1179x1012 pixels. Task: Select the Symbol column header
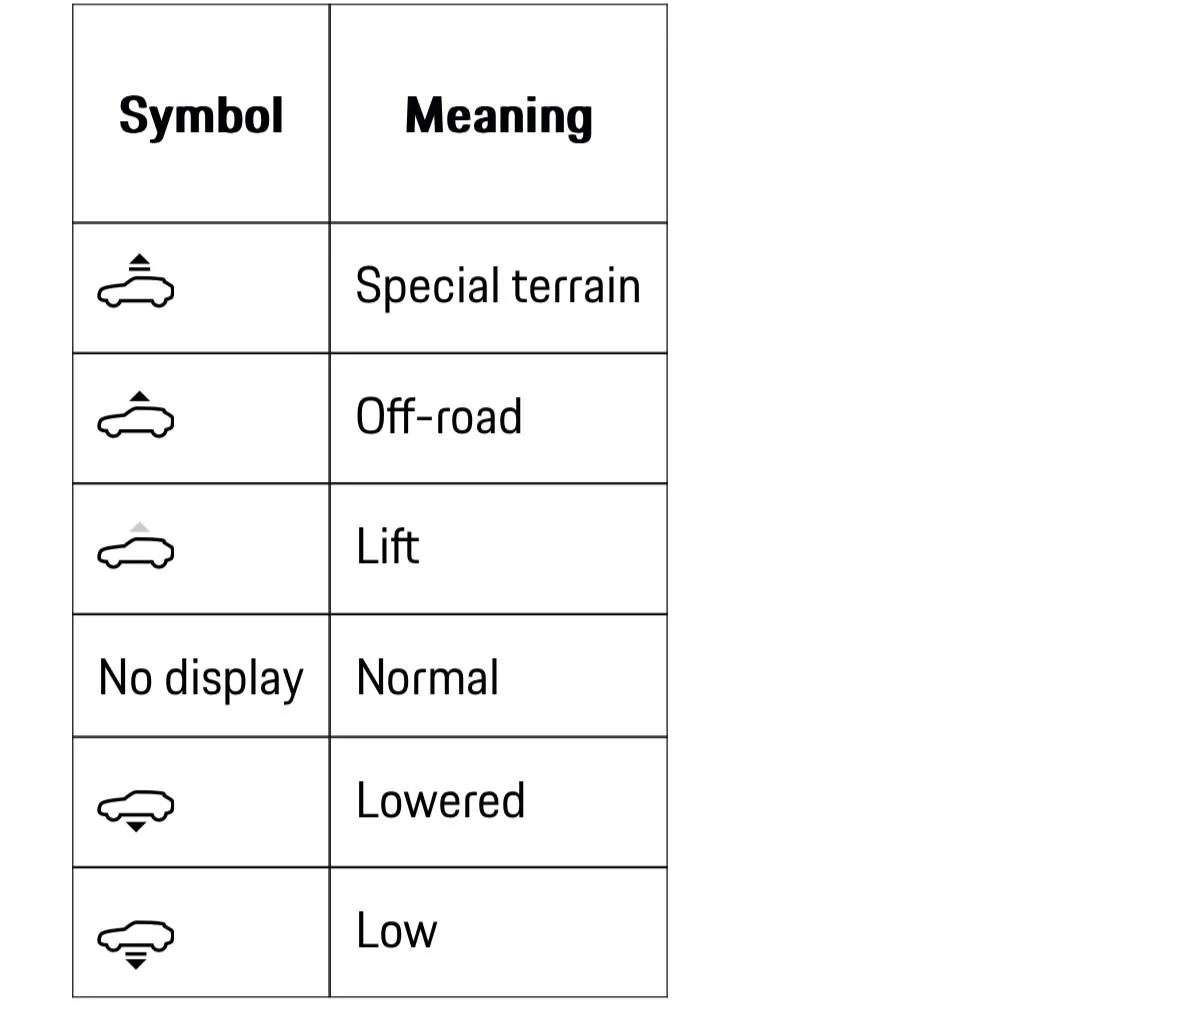coord(201,115)
